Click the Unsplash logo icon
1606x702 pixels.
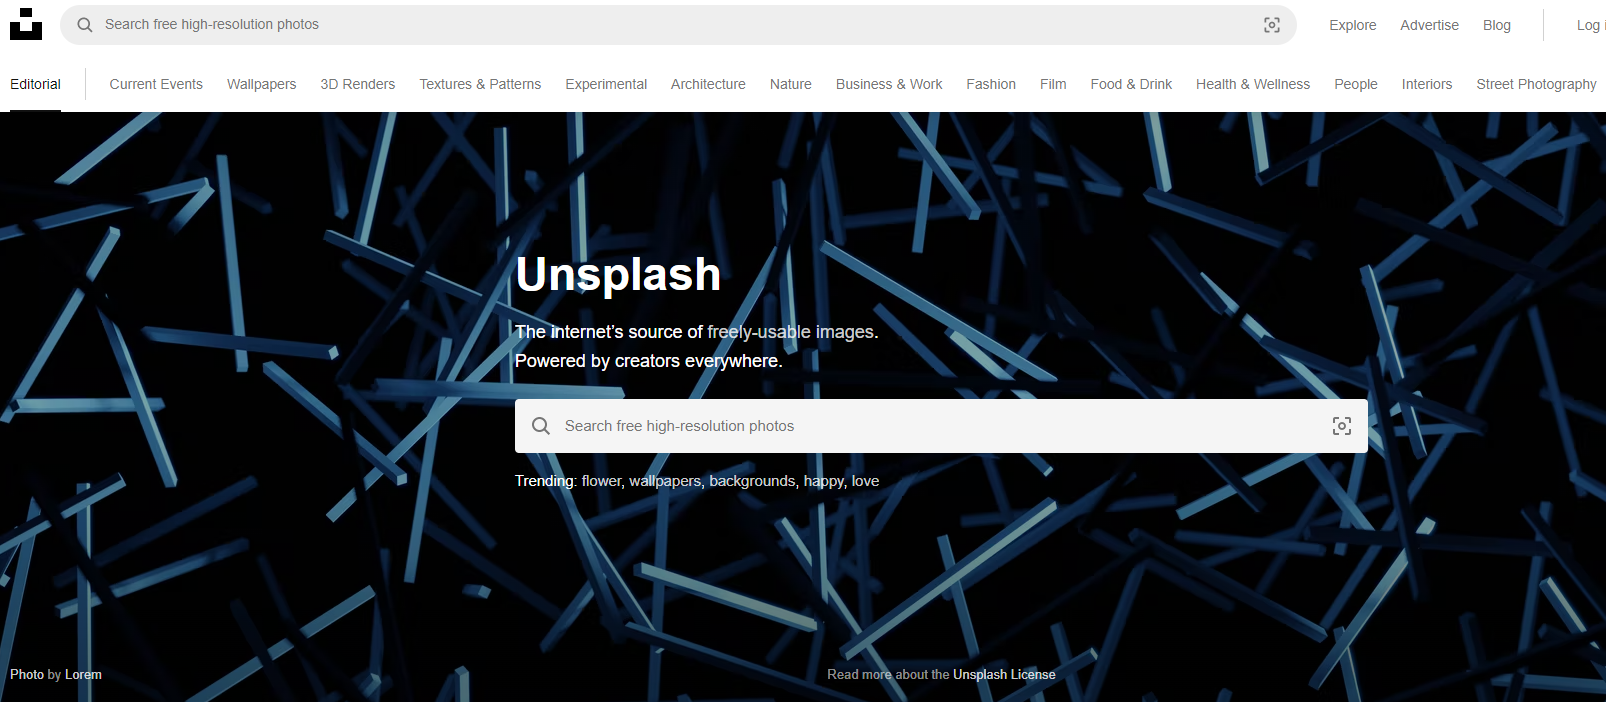click(x=26, y=24)
